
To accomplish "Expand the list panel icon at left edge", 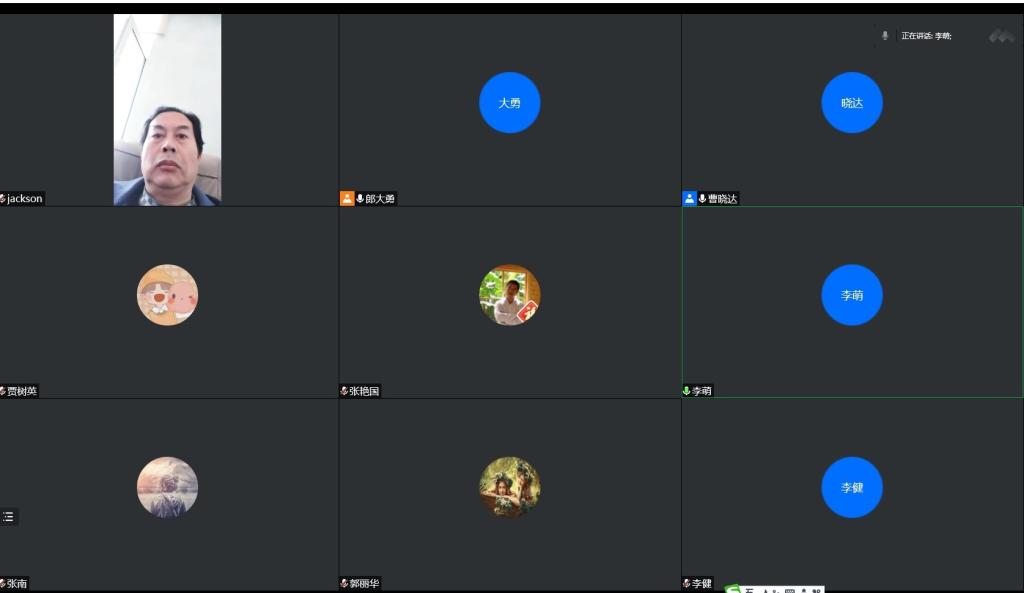I will point(8,517).
